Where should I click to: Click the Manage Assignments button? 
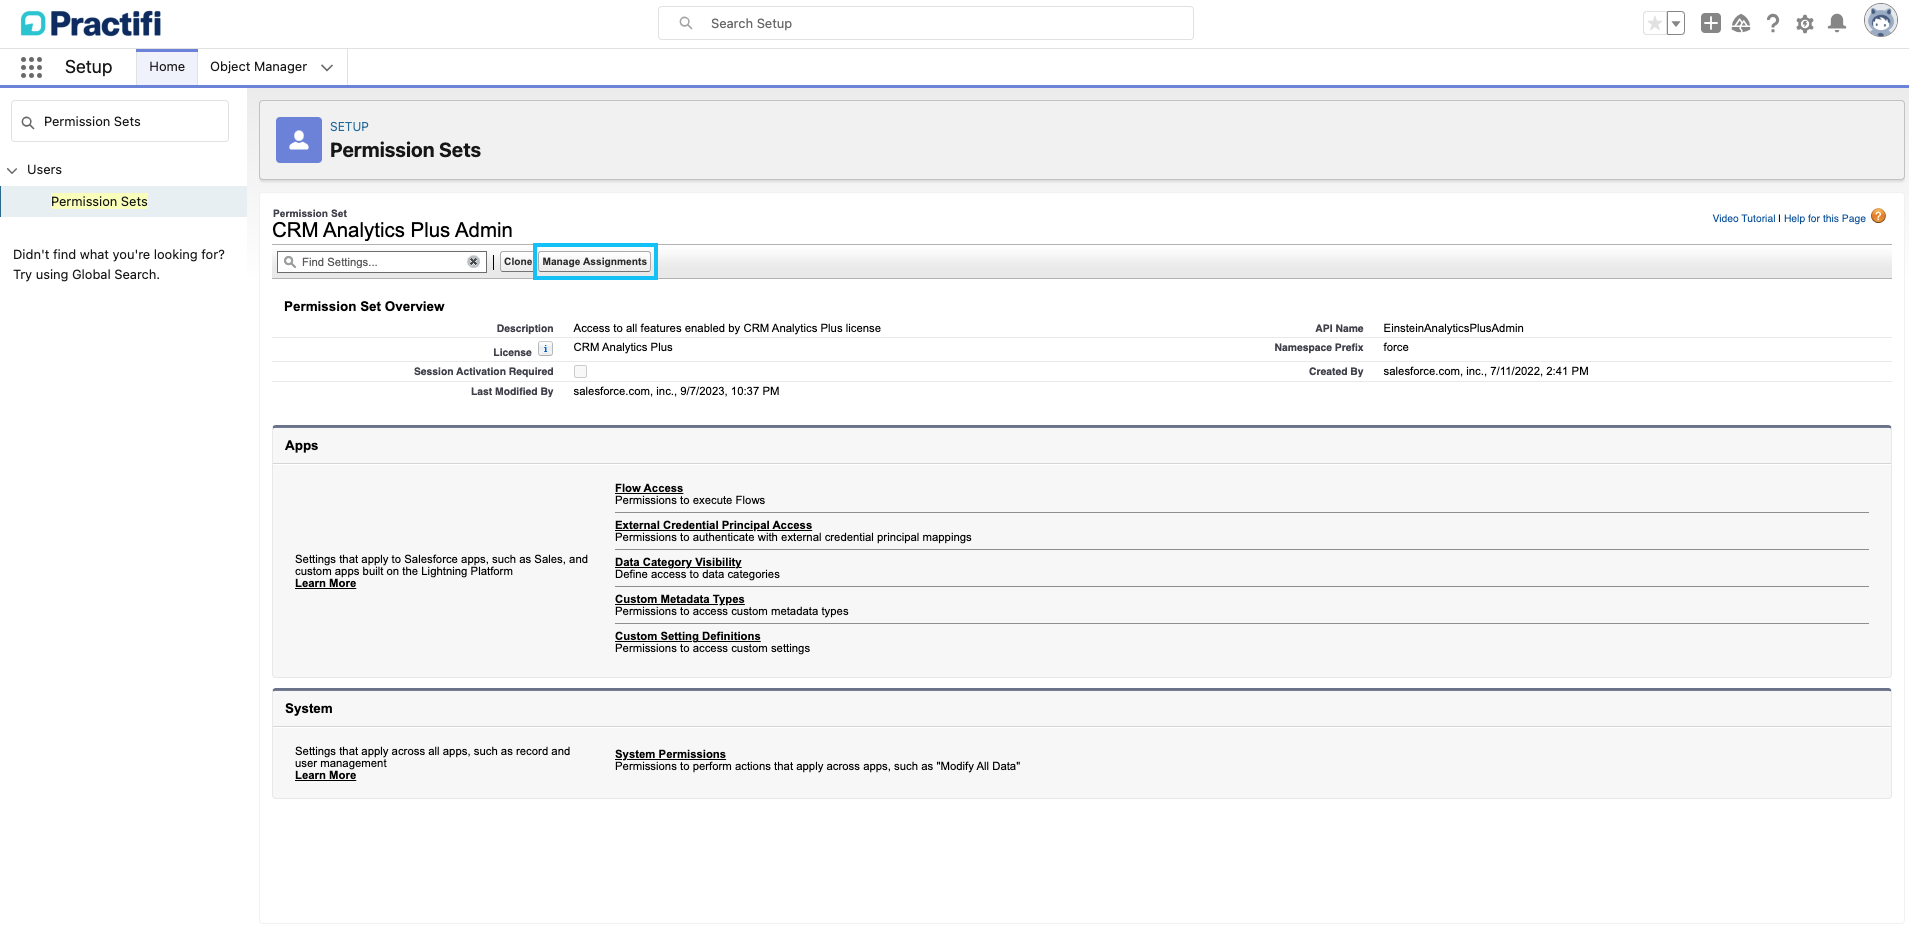point(595,262)
